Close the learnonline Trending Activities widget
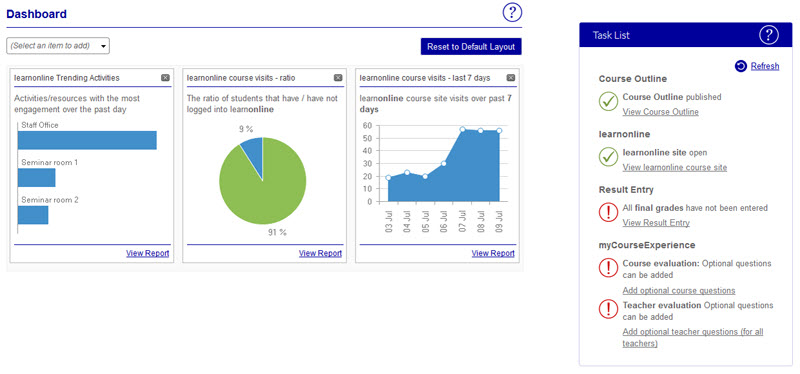The height and width of the screenshot is (374, 800). pyautogui.click(x=165, y=78)
